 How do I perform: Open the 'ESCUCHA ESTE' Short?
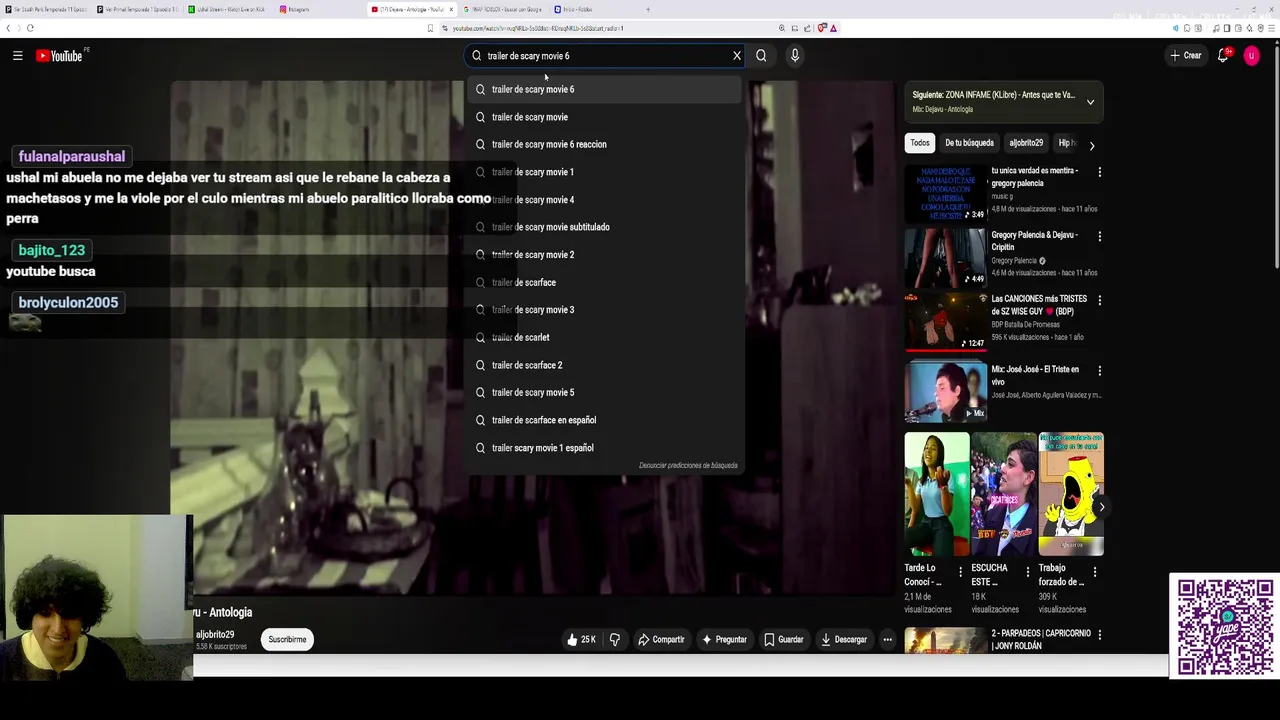1004,494
